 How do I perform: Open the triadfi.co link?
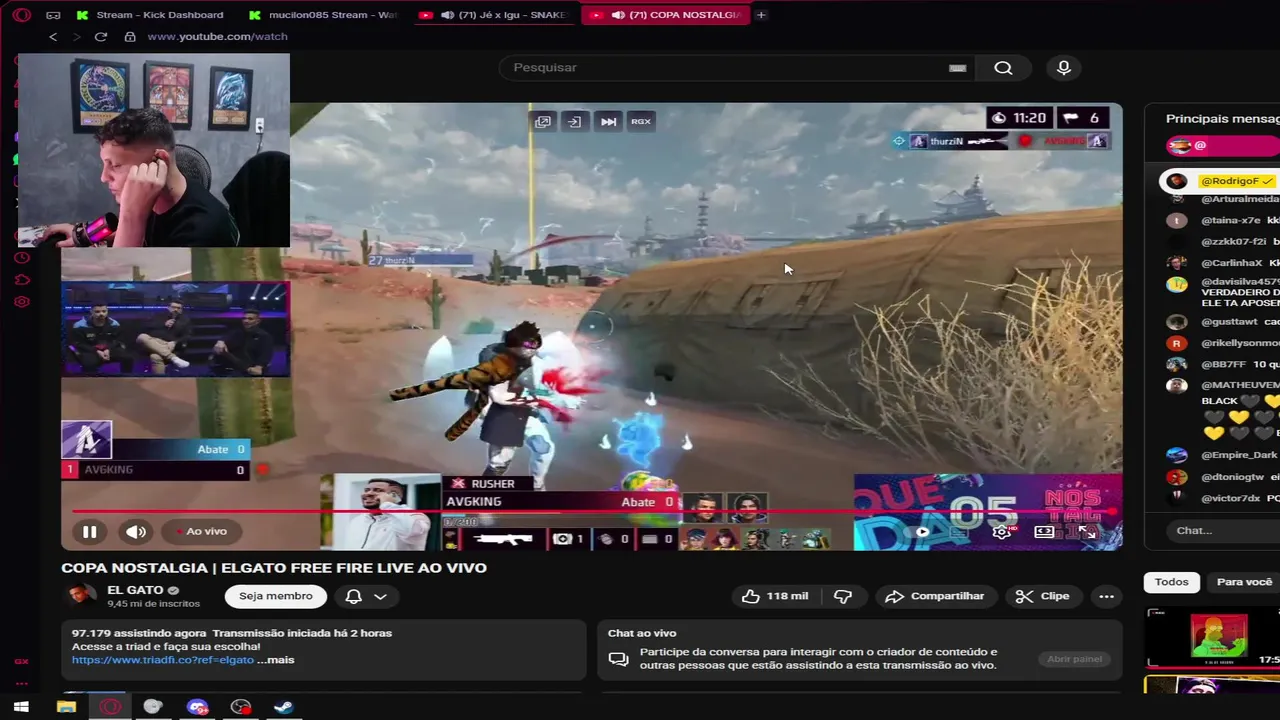coord(162,660)
